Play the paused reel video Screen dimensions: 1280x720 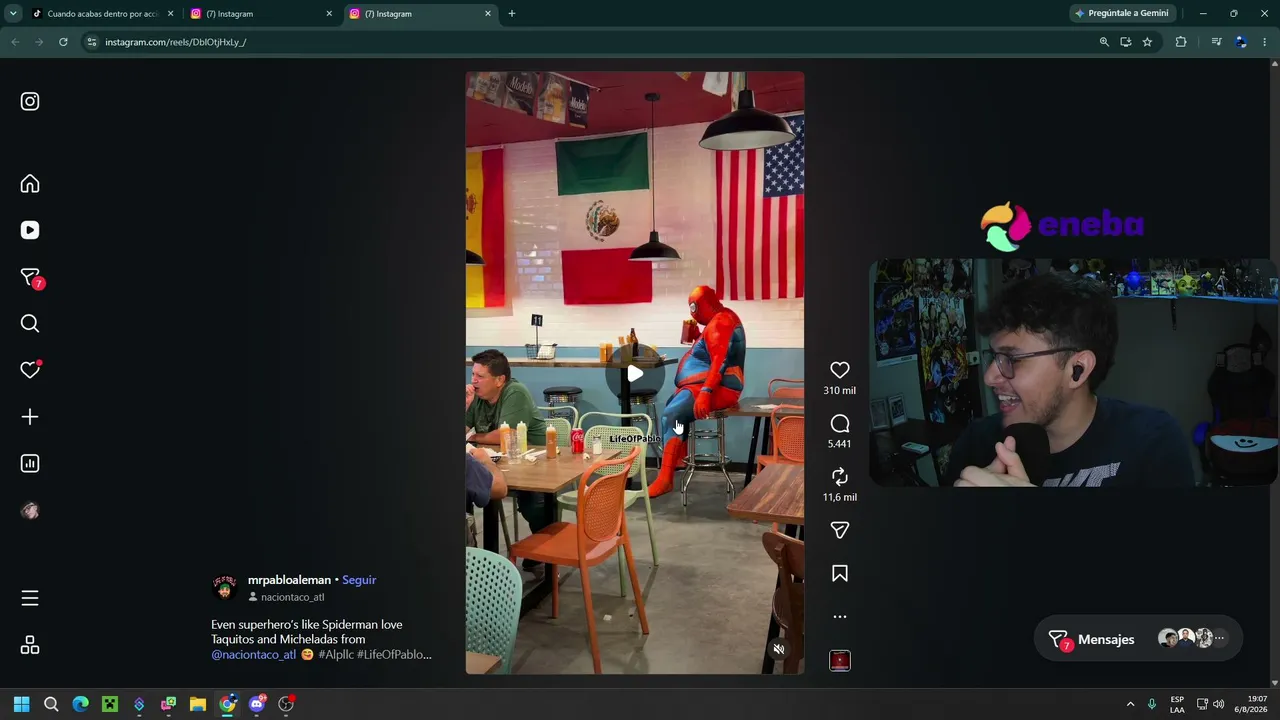[x=635, y=374]
